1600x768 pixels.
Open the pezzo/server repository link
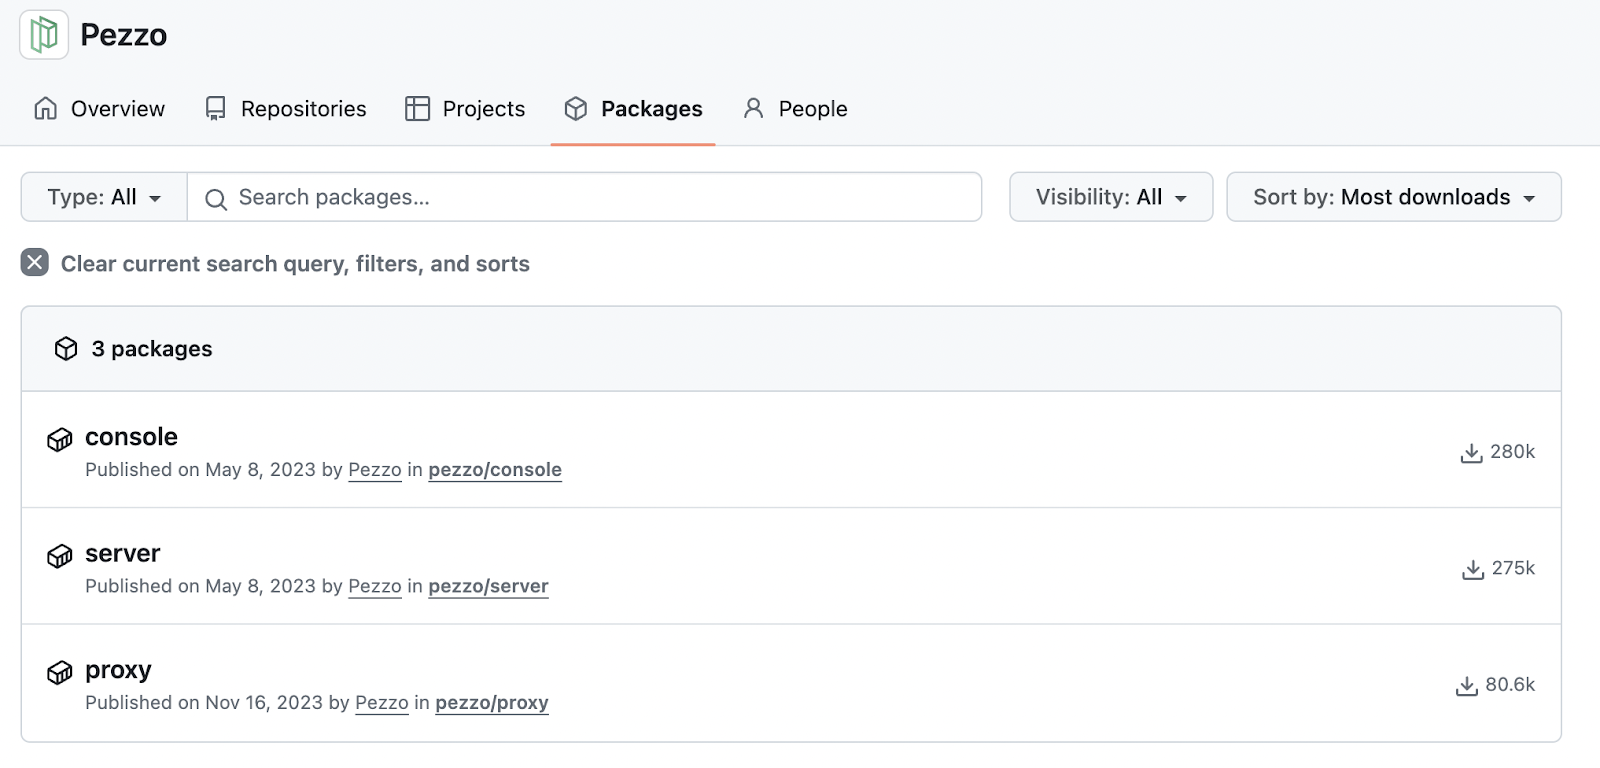coord(488,587)
